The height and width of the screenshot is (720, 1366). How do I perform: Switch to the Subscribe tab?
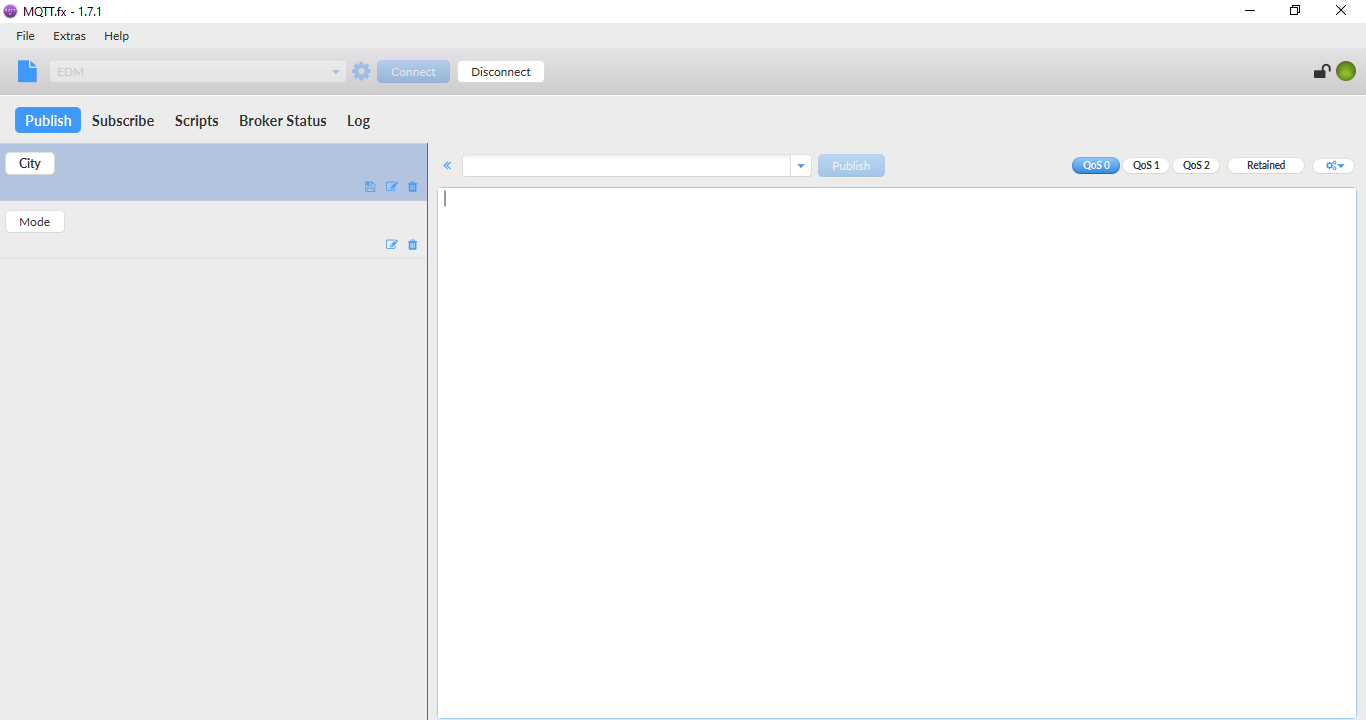[122, 120]
